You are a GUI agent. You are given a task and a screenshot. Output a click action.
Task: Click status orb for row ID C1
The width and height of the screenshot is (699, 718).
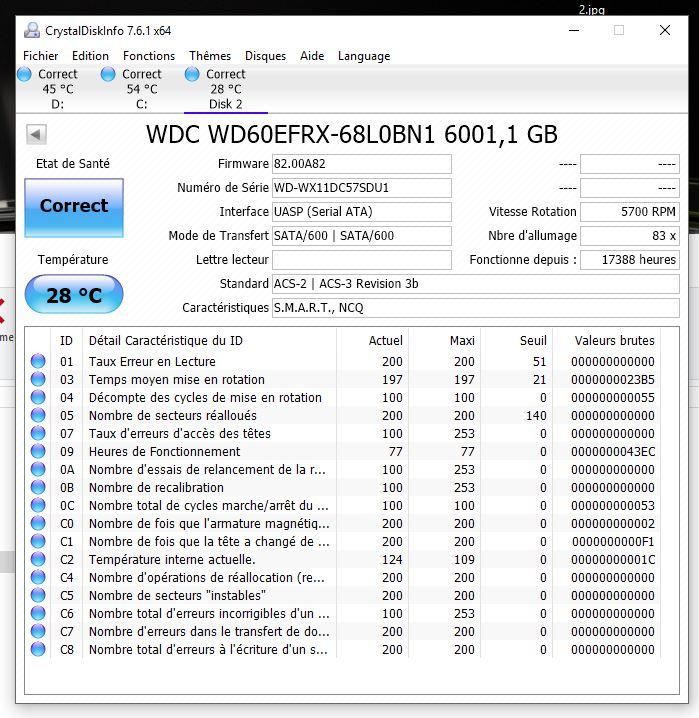[38, 541]
